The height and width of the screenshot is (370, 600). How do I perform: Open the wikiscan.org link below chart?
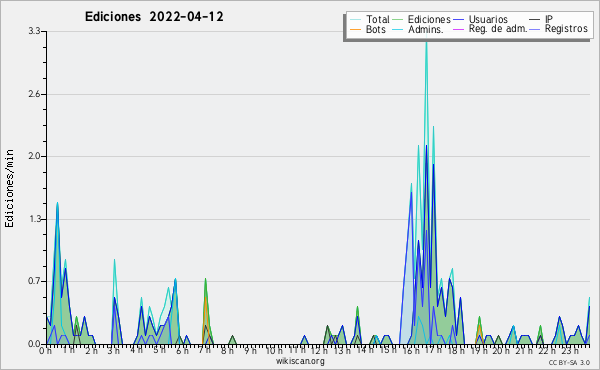click(x=300, y=361)
